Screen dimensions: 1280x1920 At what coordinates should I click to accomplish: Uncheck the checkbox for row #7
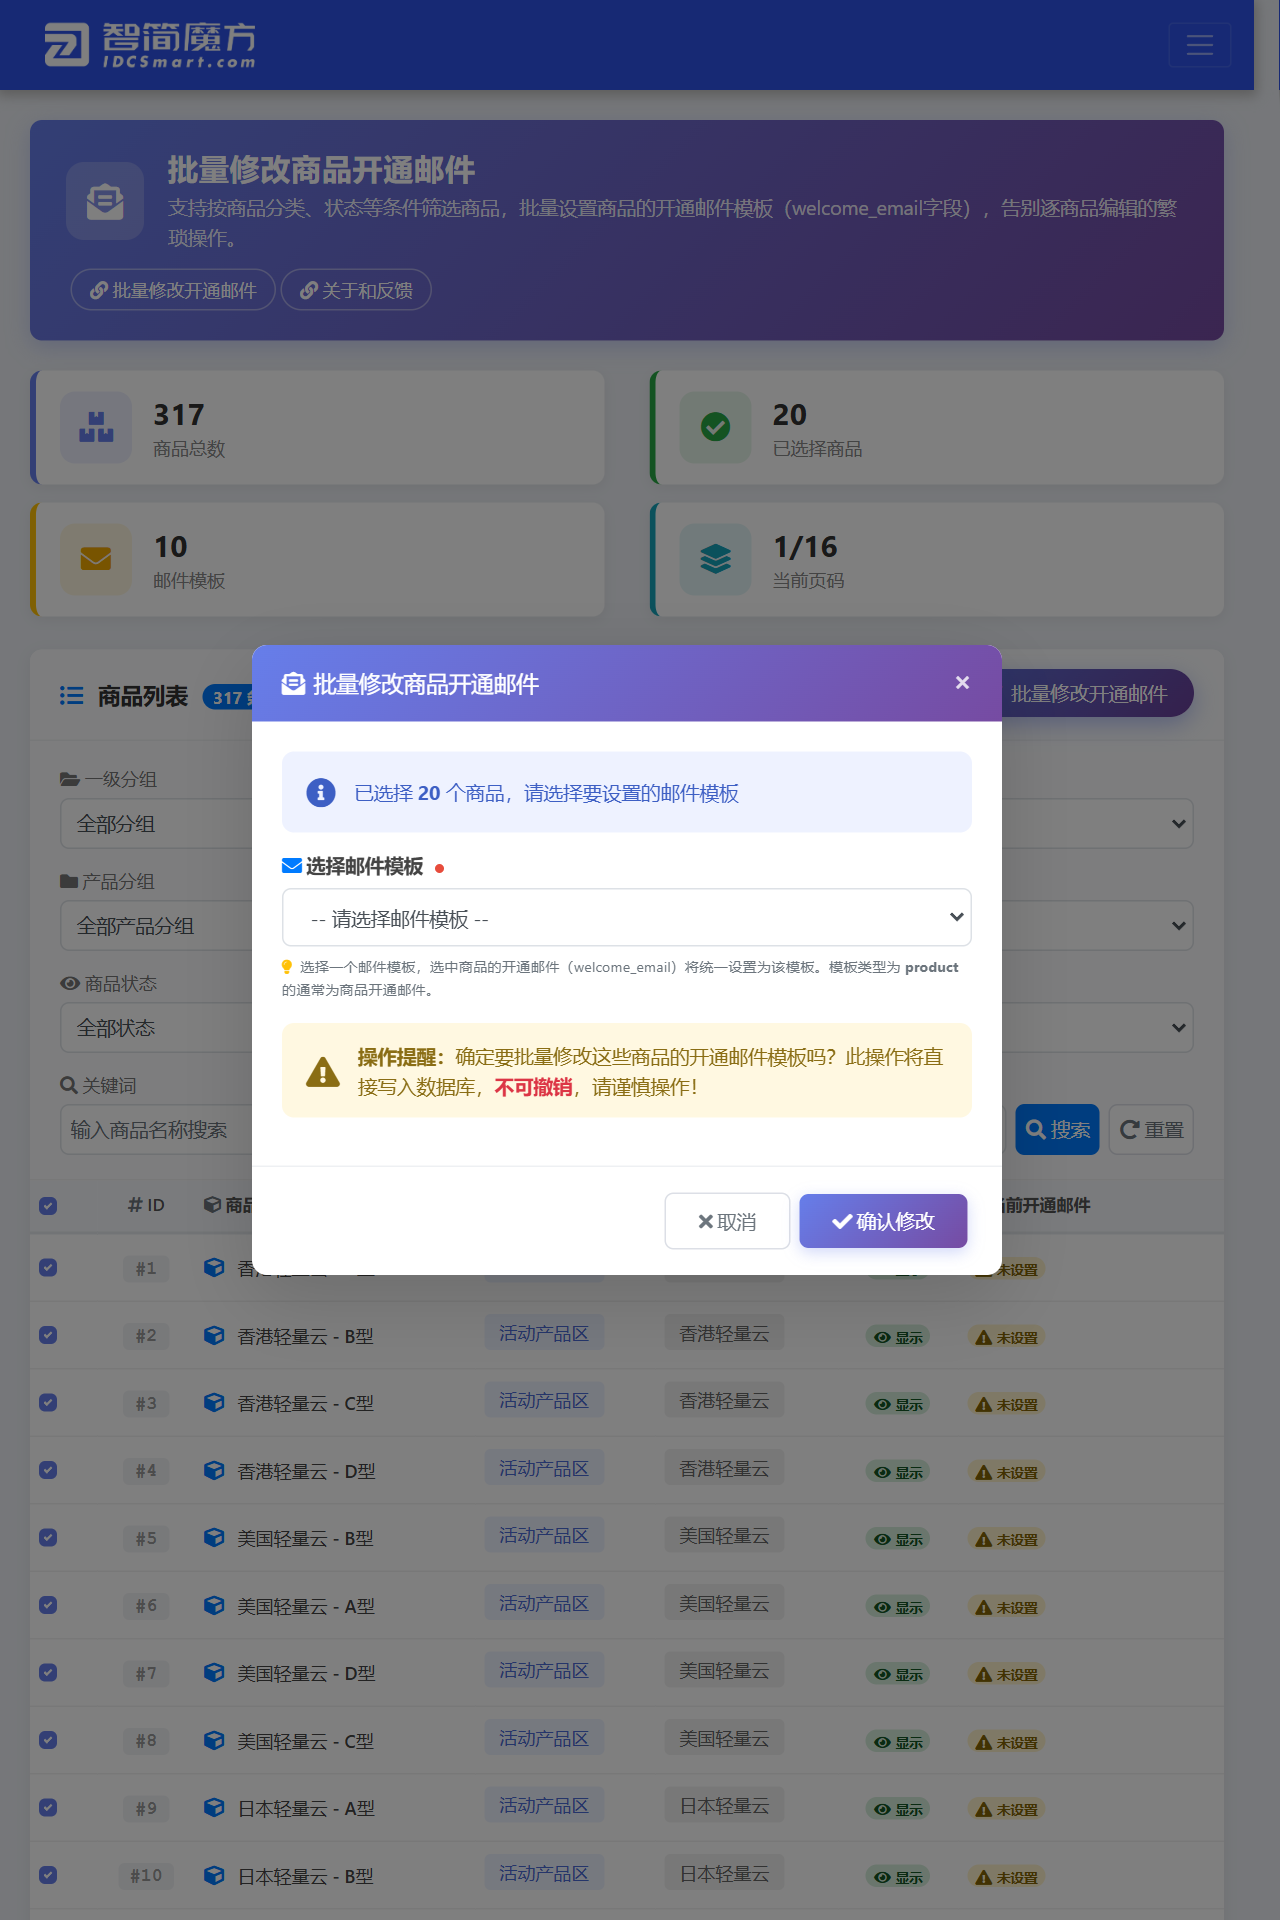coord(48,1673)
